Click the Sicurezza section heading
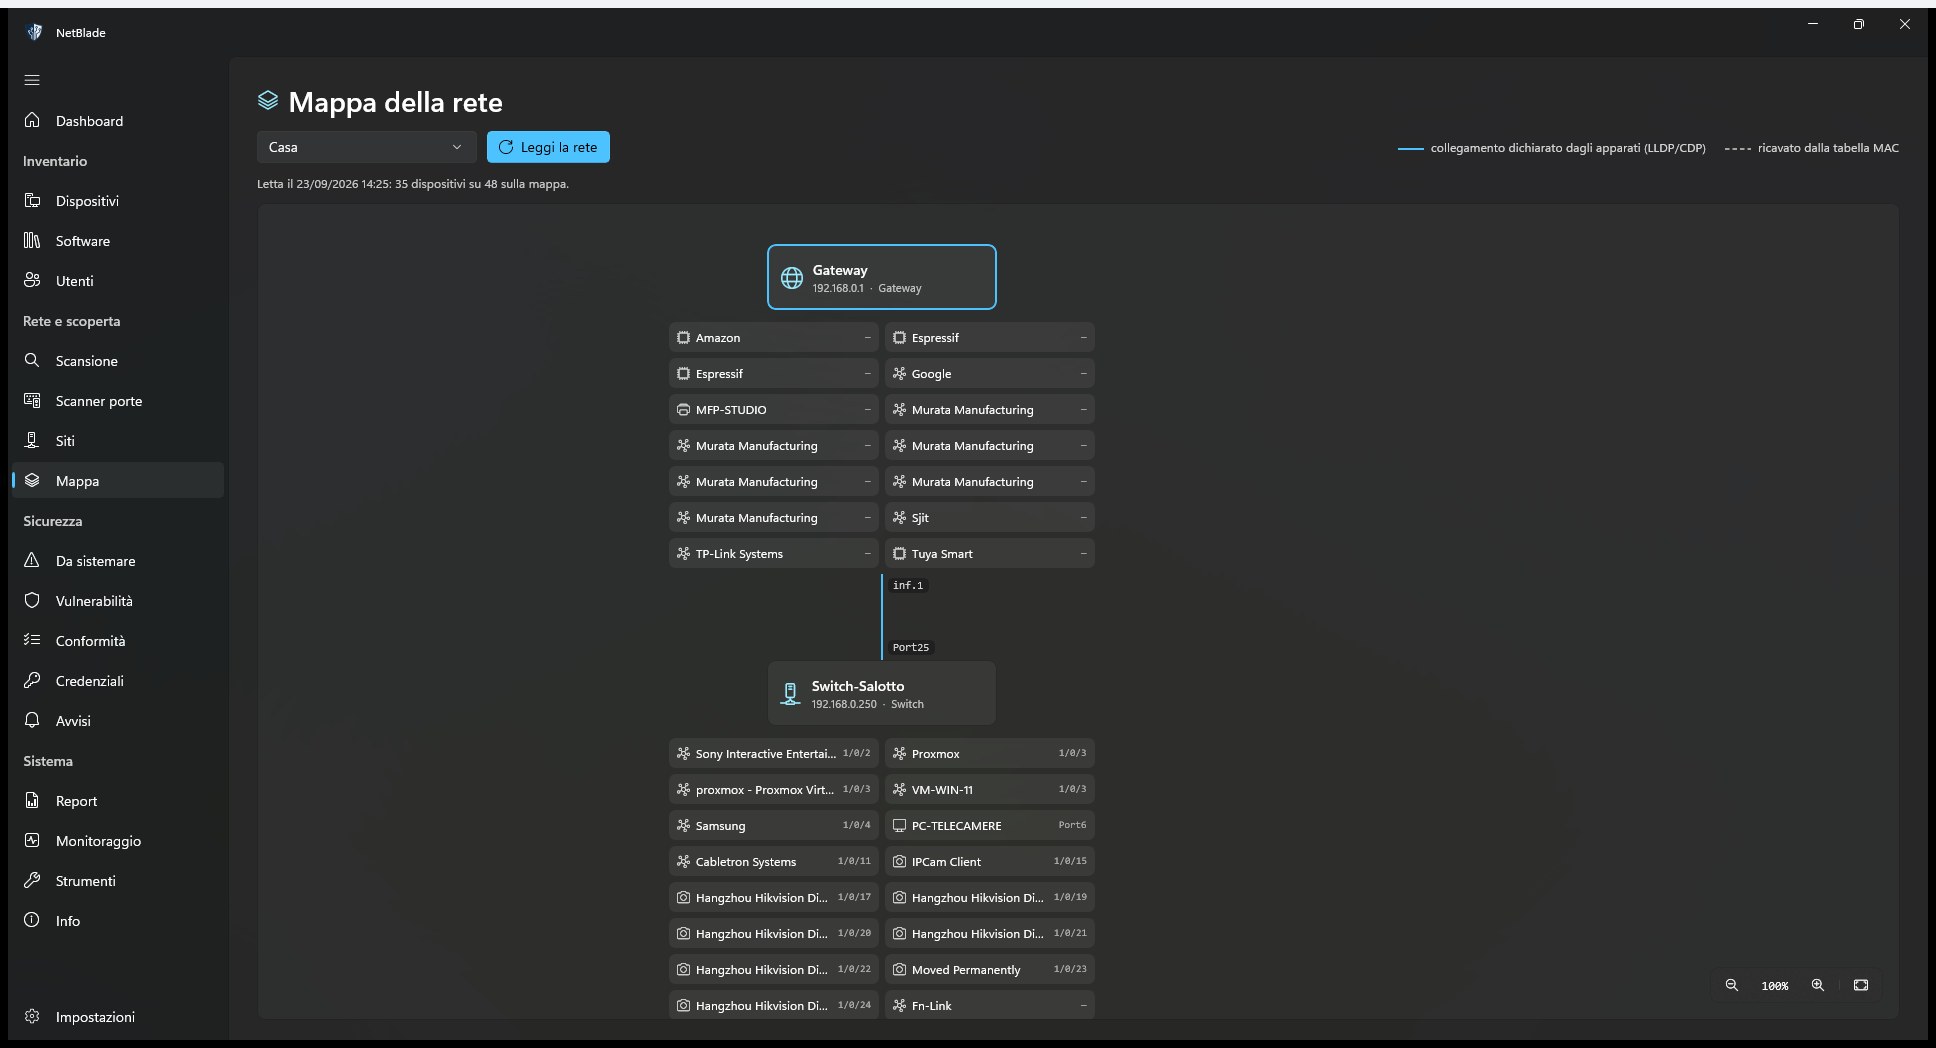 pos(53,521)
